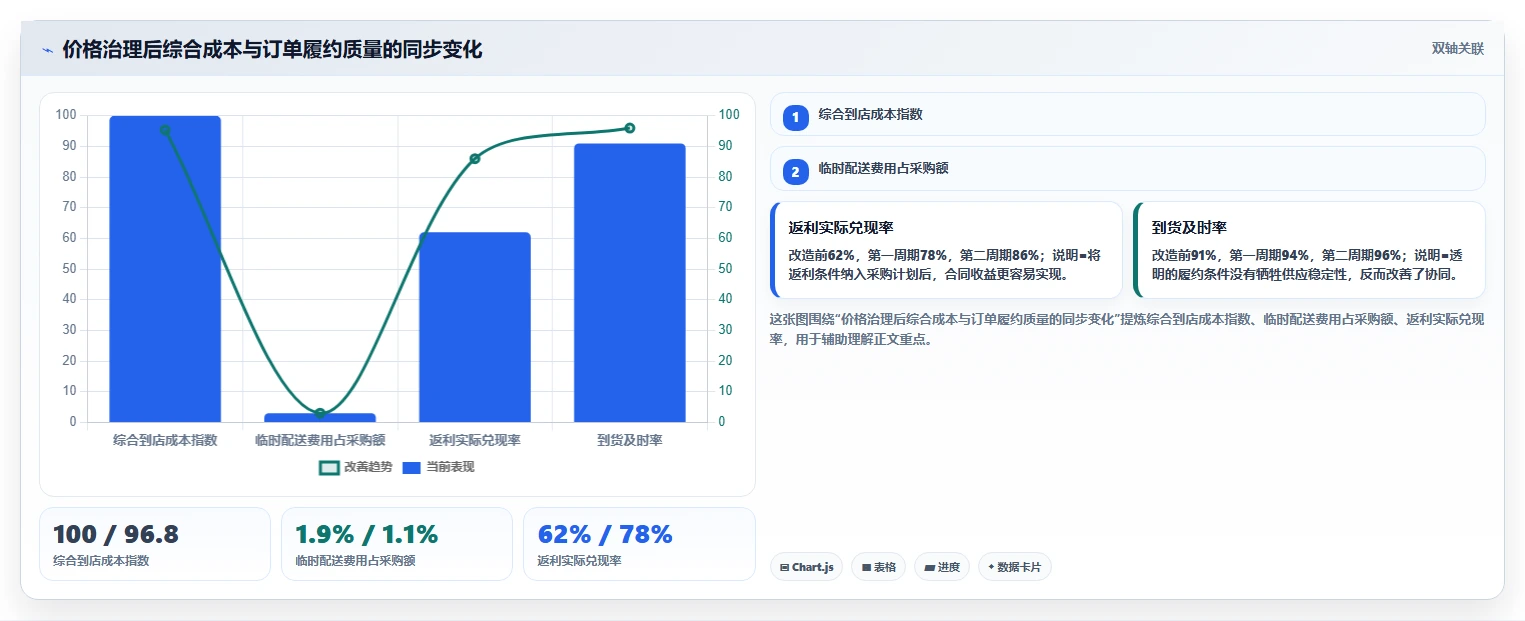The image size is (1525, 621).
Task: Click the x-axis label 临时配送费用占采购额
Action: pyautogui.click(x=320, y=440)
